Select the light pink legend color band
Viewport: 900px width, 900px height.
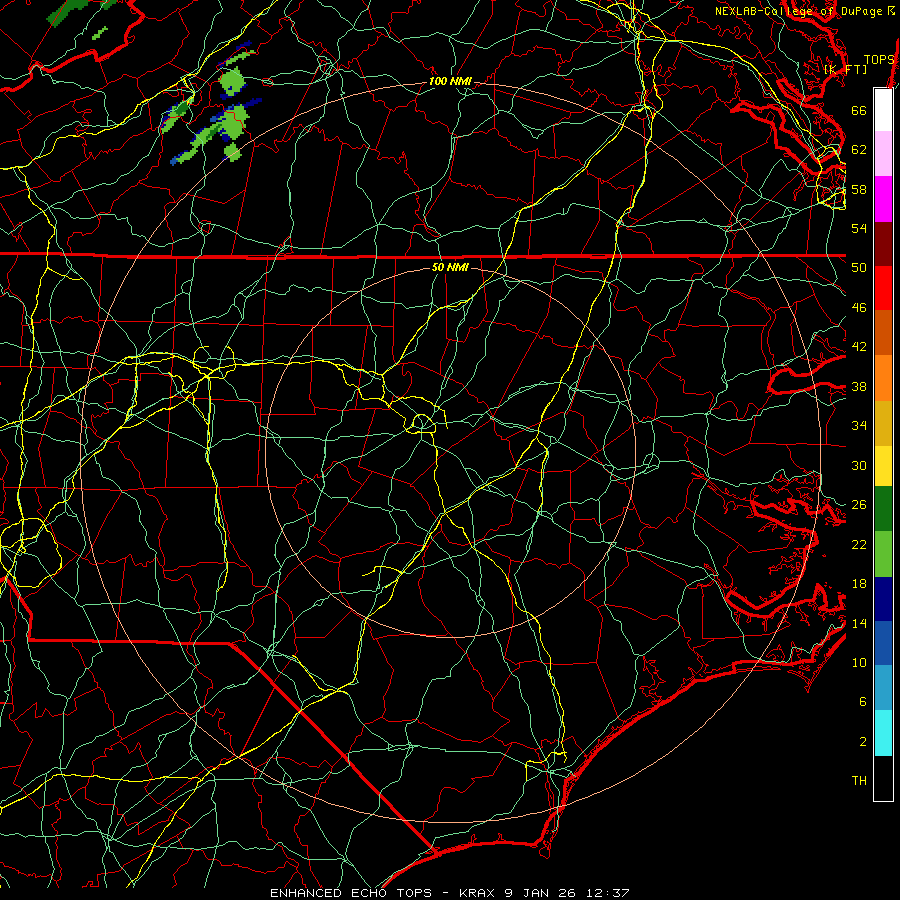click(883, 154)
